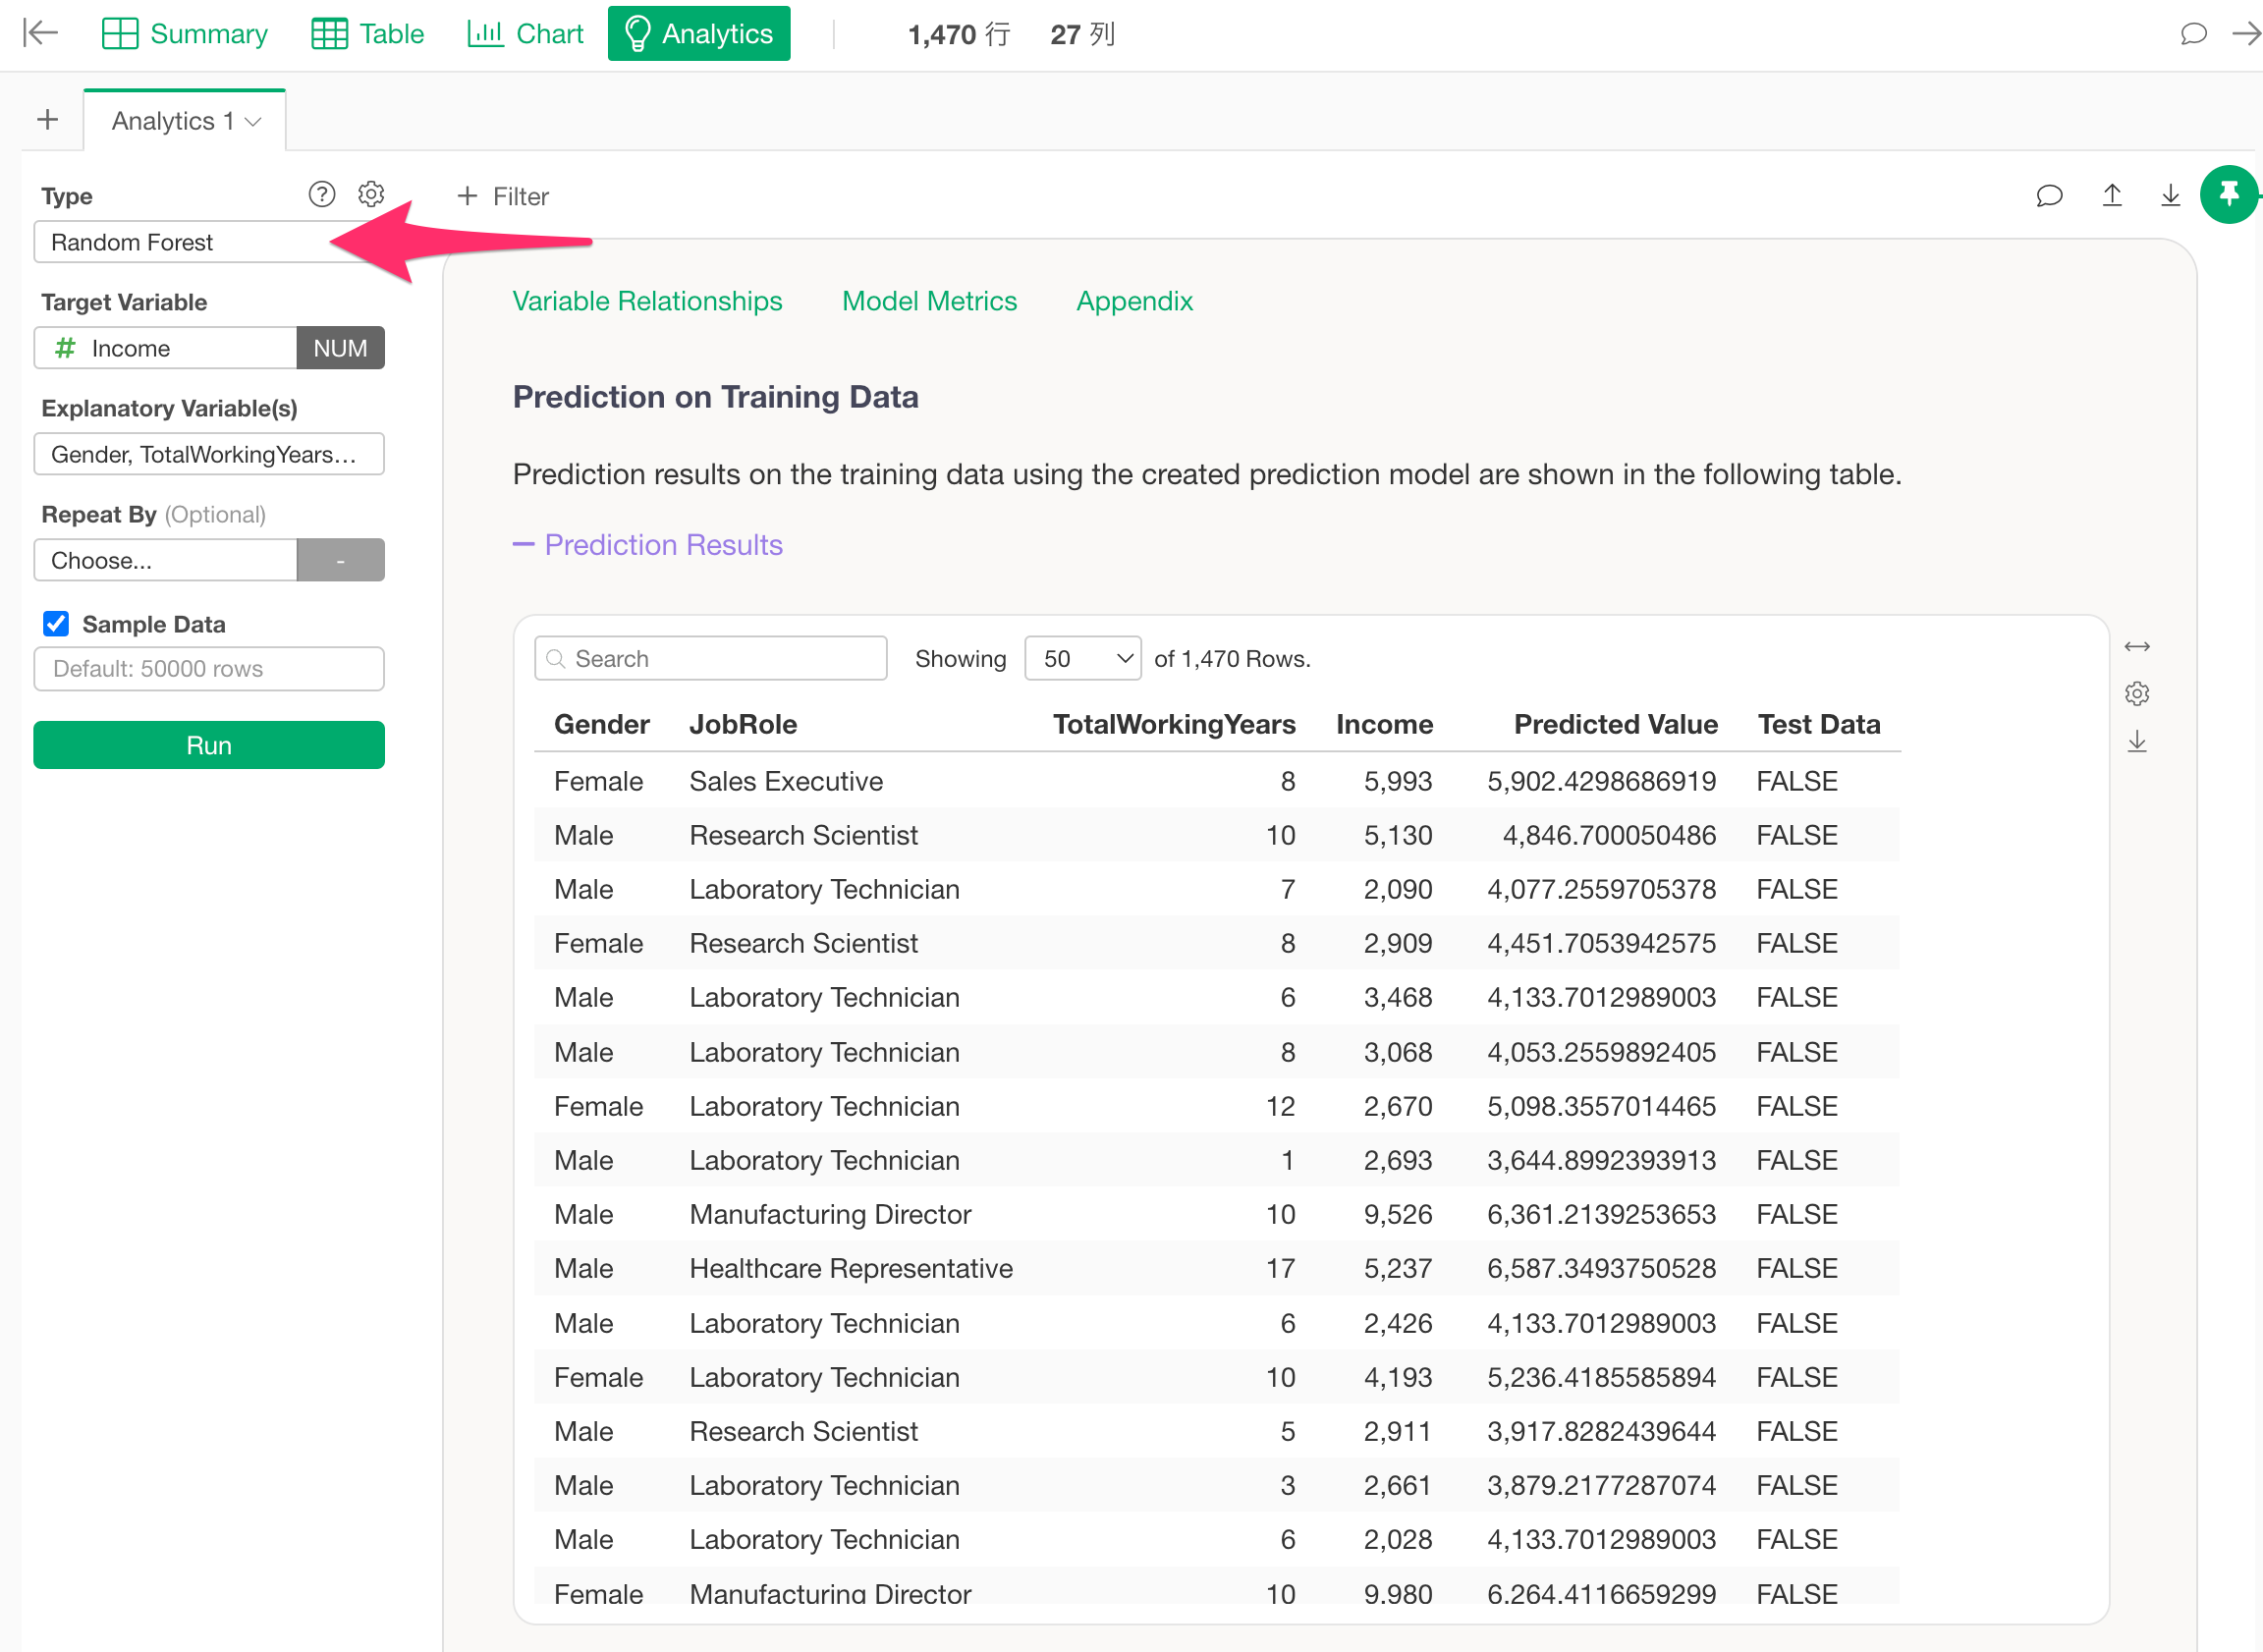Click the help question mark icon by Type

pyautogui.click(x=321, y=194)
